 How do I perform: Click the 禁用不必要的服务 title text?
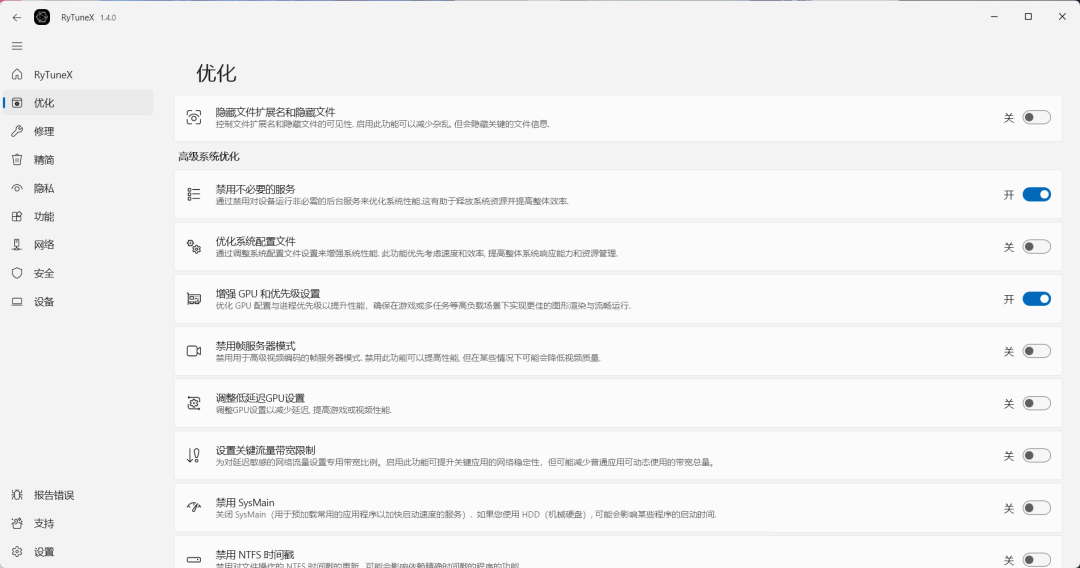coord(256,189)
